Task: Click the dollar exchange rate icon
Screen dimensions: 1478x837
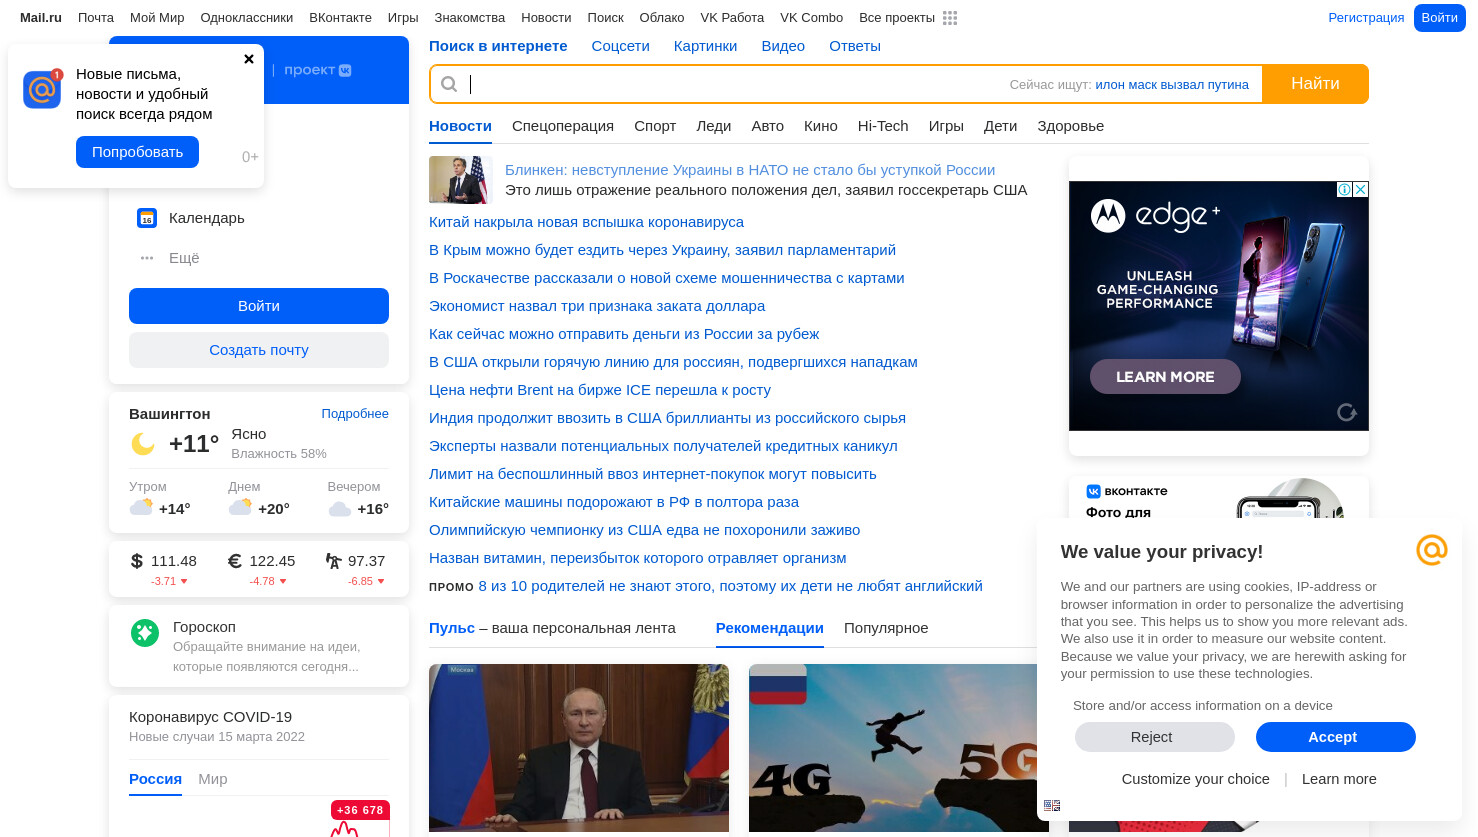Action: (137, 561)
